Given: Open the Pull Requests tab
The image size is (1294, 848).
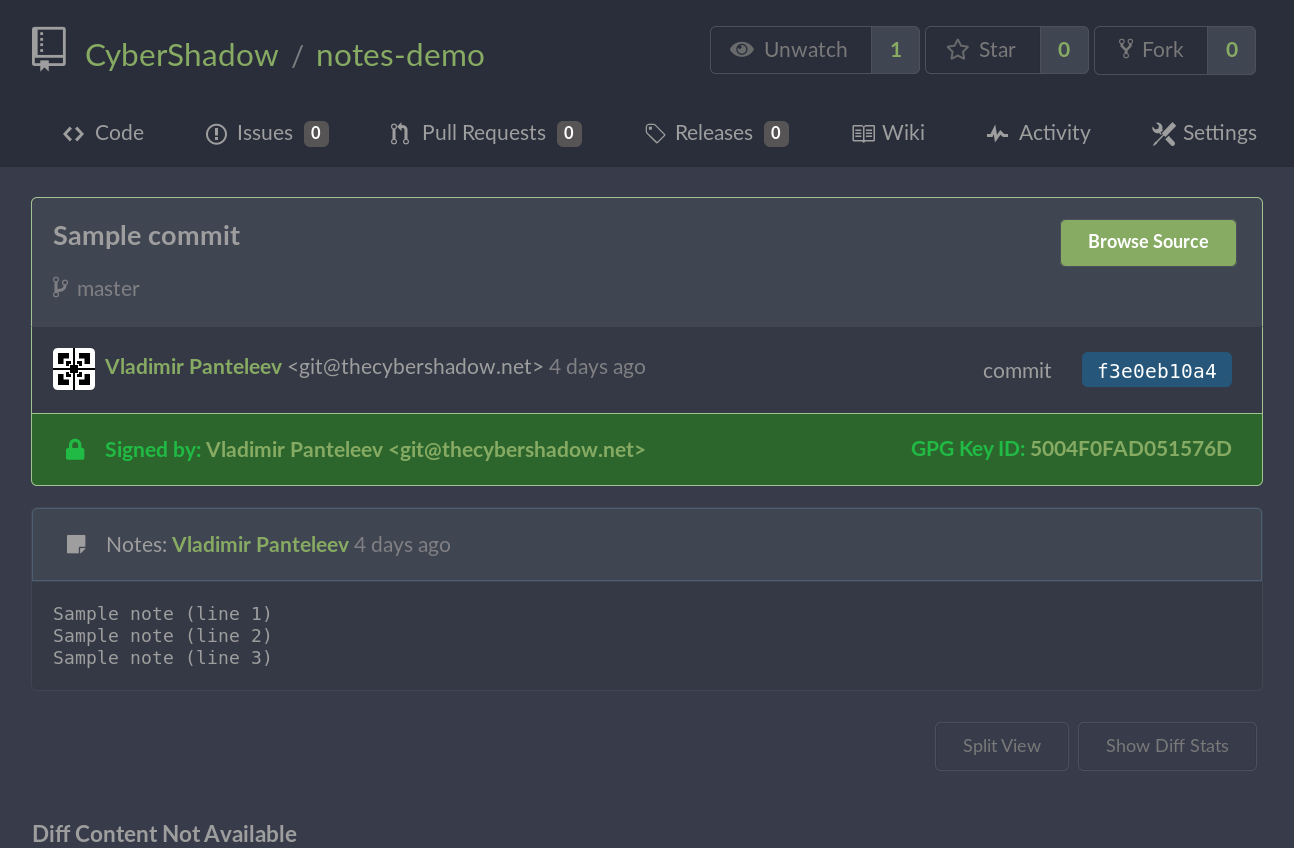Looking at the screenshot, I should click(485, 133).
